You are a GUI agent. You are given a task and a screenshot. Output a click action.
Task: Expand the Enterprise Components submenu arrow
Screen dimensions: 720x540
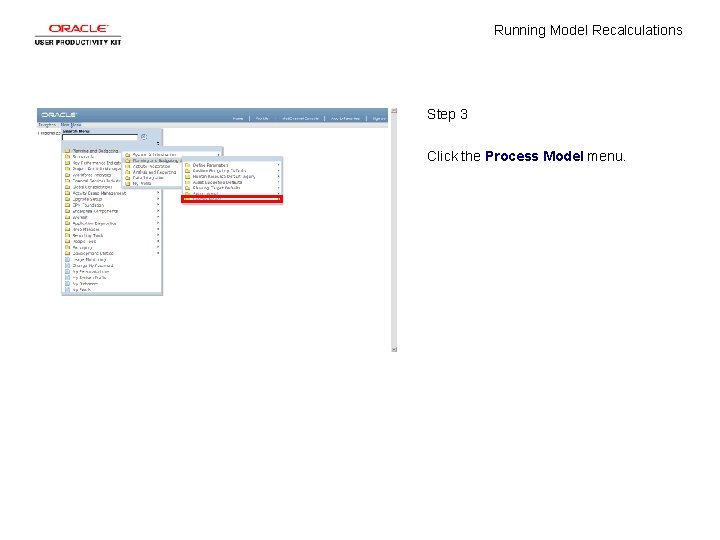(158, 211)
